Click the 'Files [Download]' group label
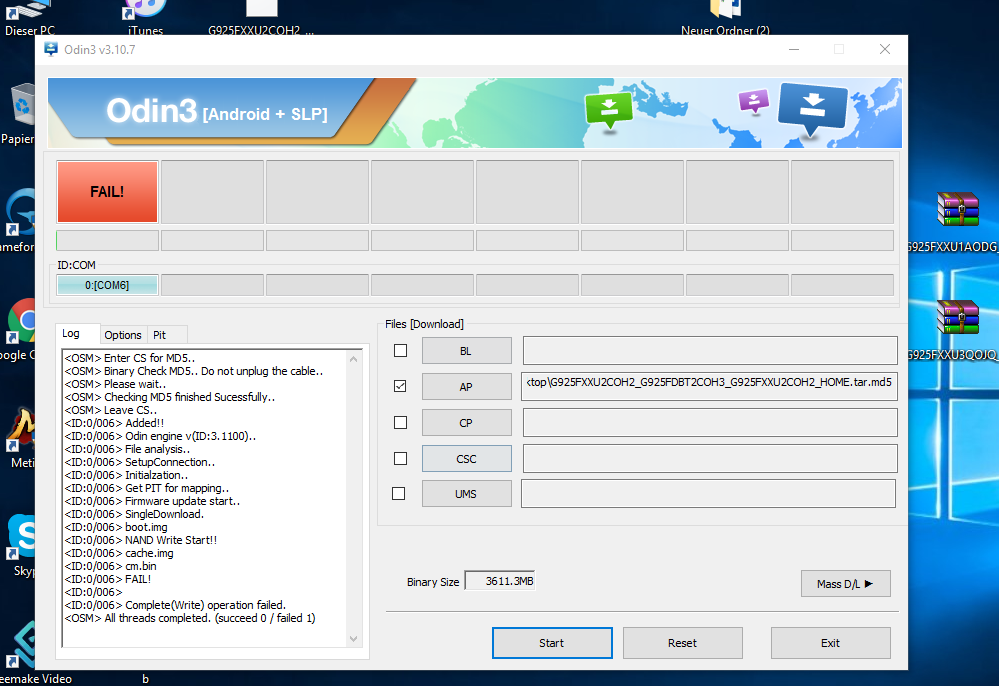Screen dimensions: 999x686 [x=424, y=324]
